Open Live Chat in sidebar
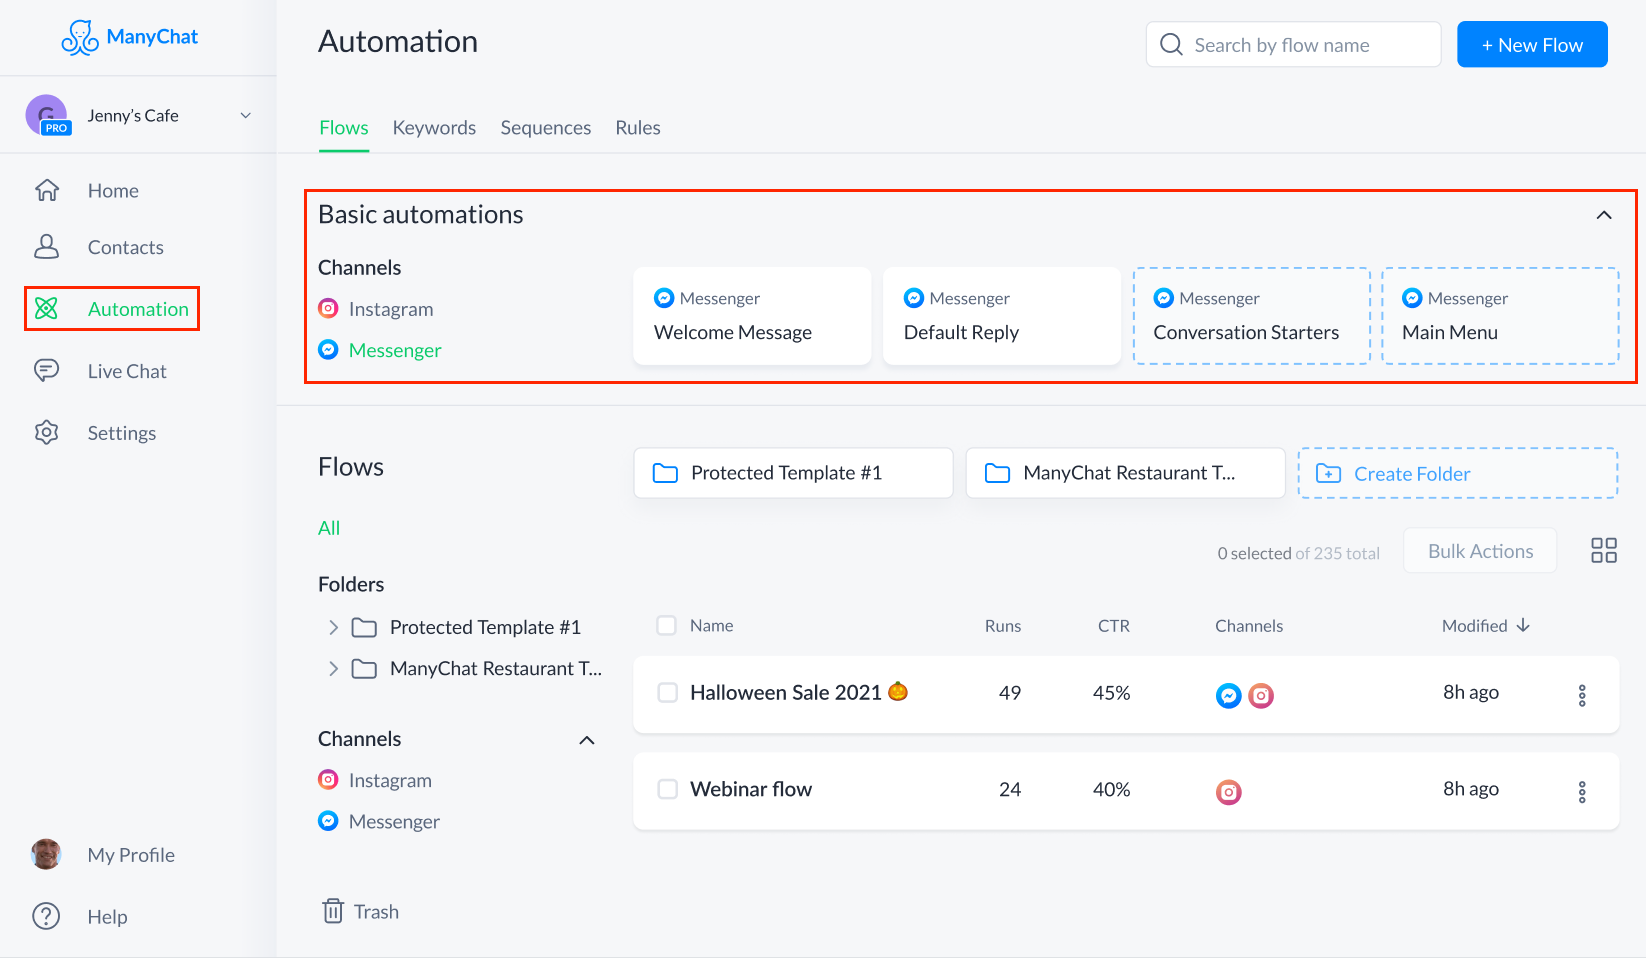The width and height of the screenshot is (1646, 958). pyautogui.click(x=127, y=371)
